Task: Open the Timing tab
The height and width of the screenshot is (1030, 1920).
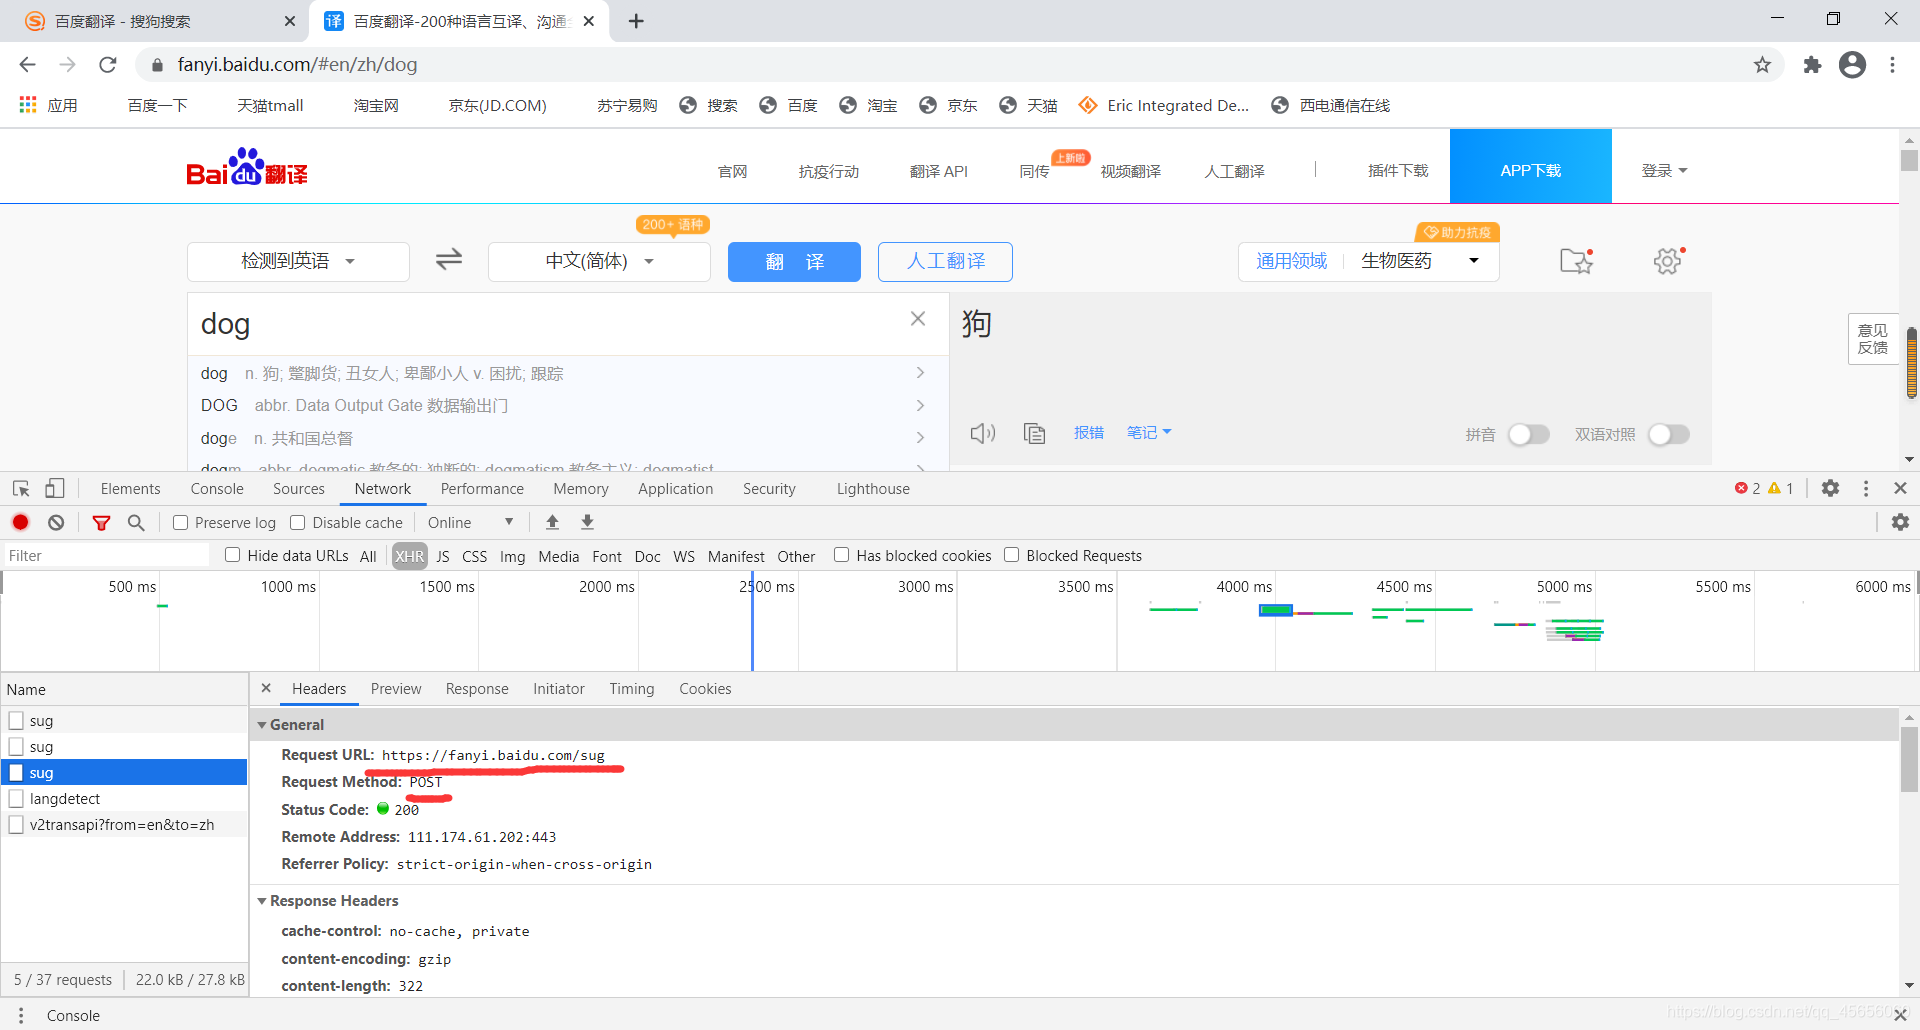Action: point(632,688)
